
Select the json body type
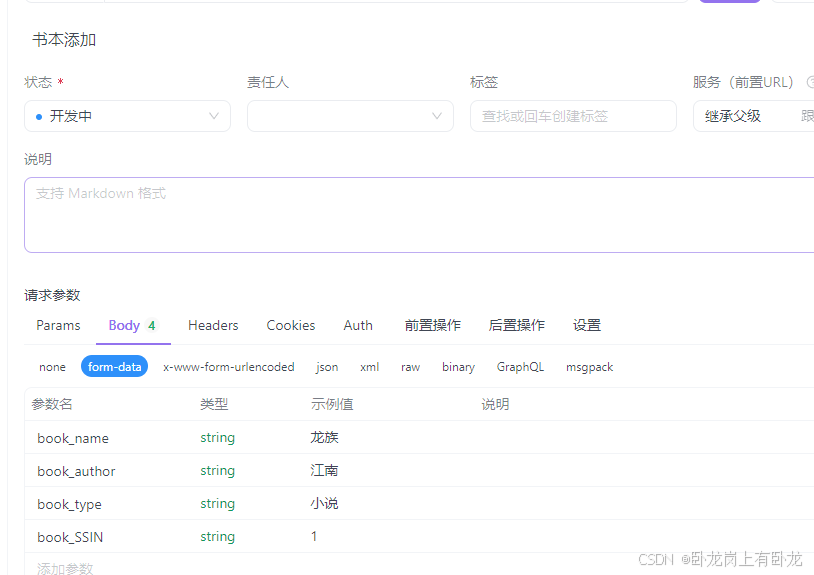pyautogui.click(x=327, y=367)
